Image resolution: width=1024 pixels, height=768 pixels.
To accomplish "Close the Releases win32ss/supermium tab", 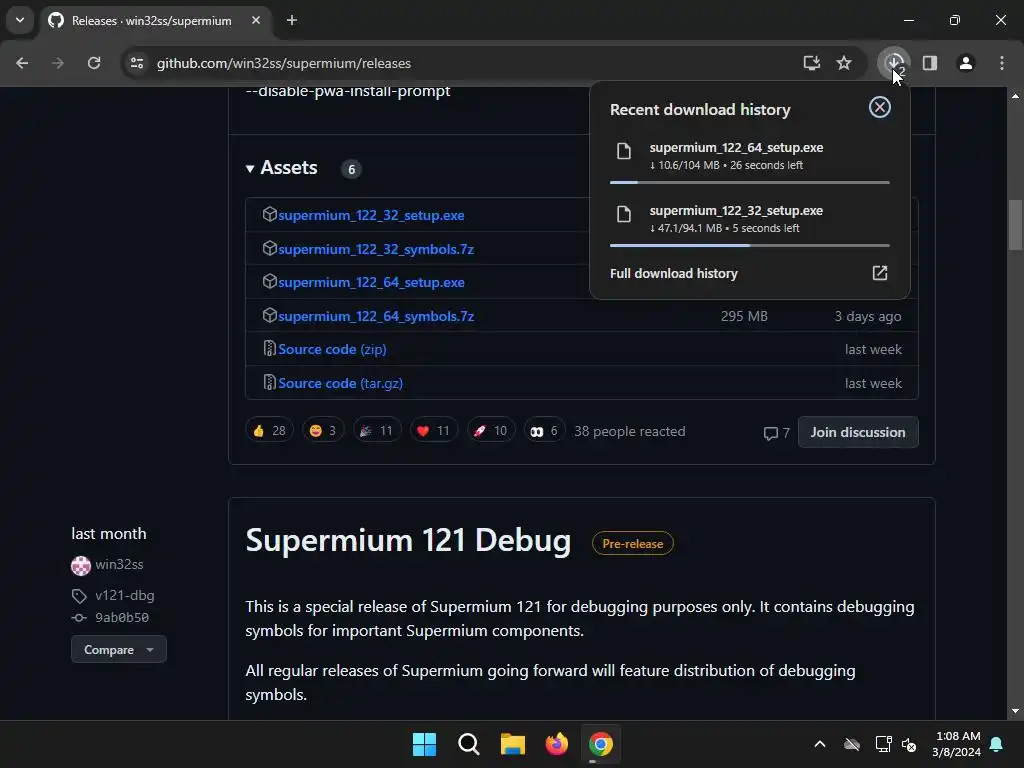I will 256,20.
